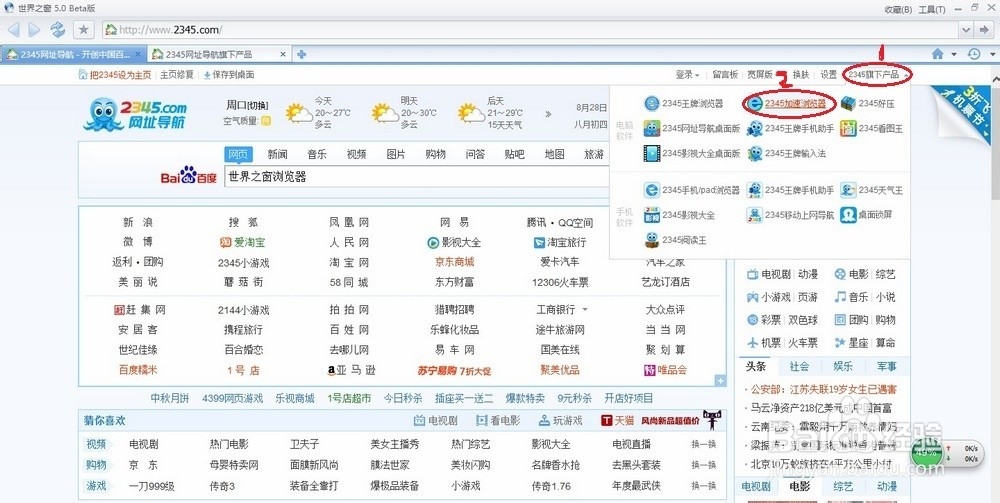Open the page 设置 link
This screenshot has height=503, width=1000.
coord(828,75)
